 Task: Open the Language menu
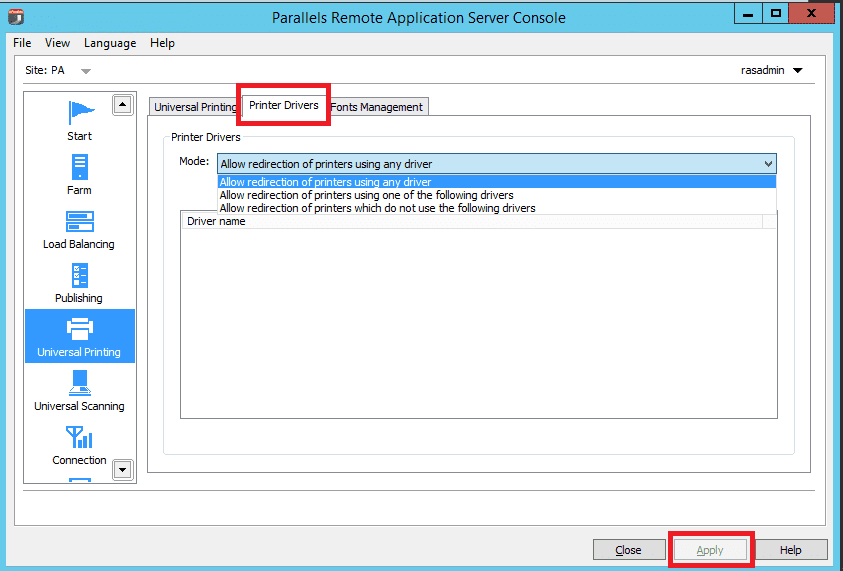[x=110, y=43]
